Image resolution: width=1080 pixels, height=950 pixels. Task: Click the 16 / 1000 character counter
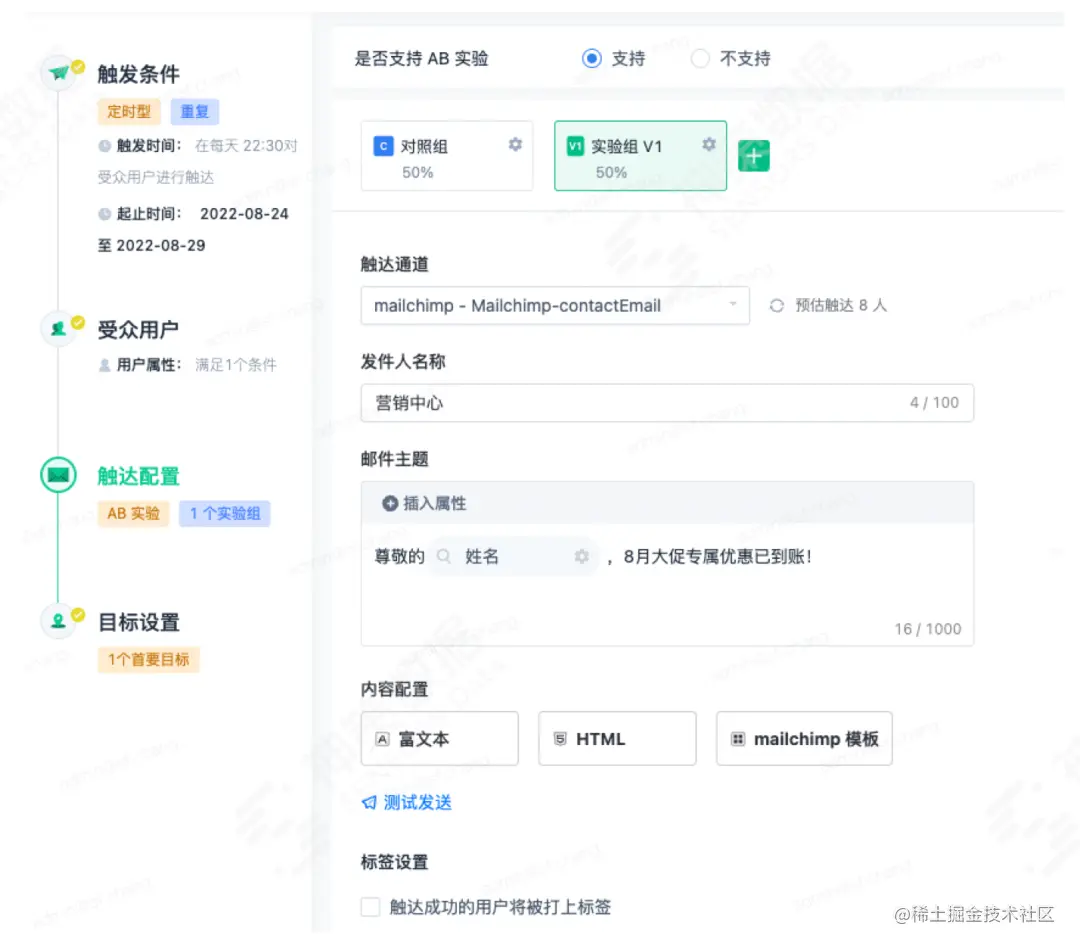(x=927, y=629)
